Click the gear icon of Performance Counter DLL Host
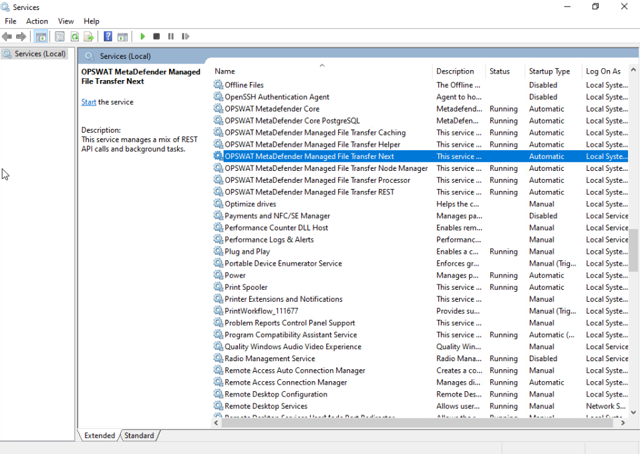The image size is (640, 454). pos(218,227)
